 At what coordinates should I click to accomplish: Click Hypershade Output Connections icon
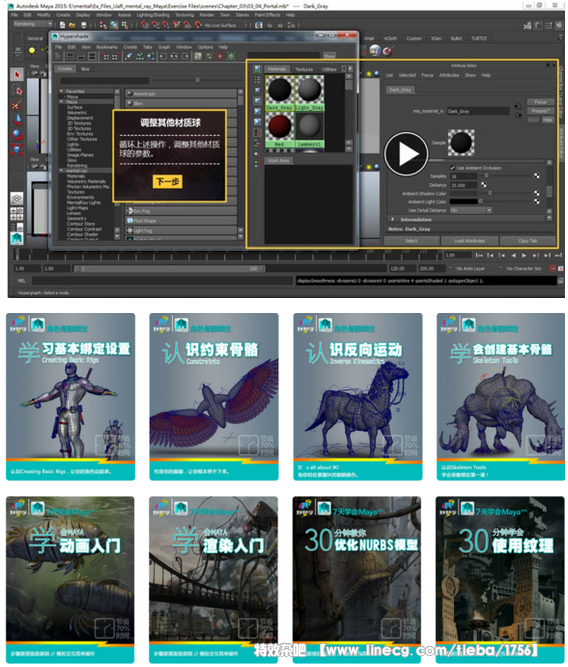click(186, 56)
